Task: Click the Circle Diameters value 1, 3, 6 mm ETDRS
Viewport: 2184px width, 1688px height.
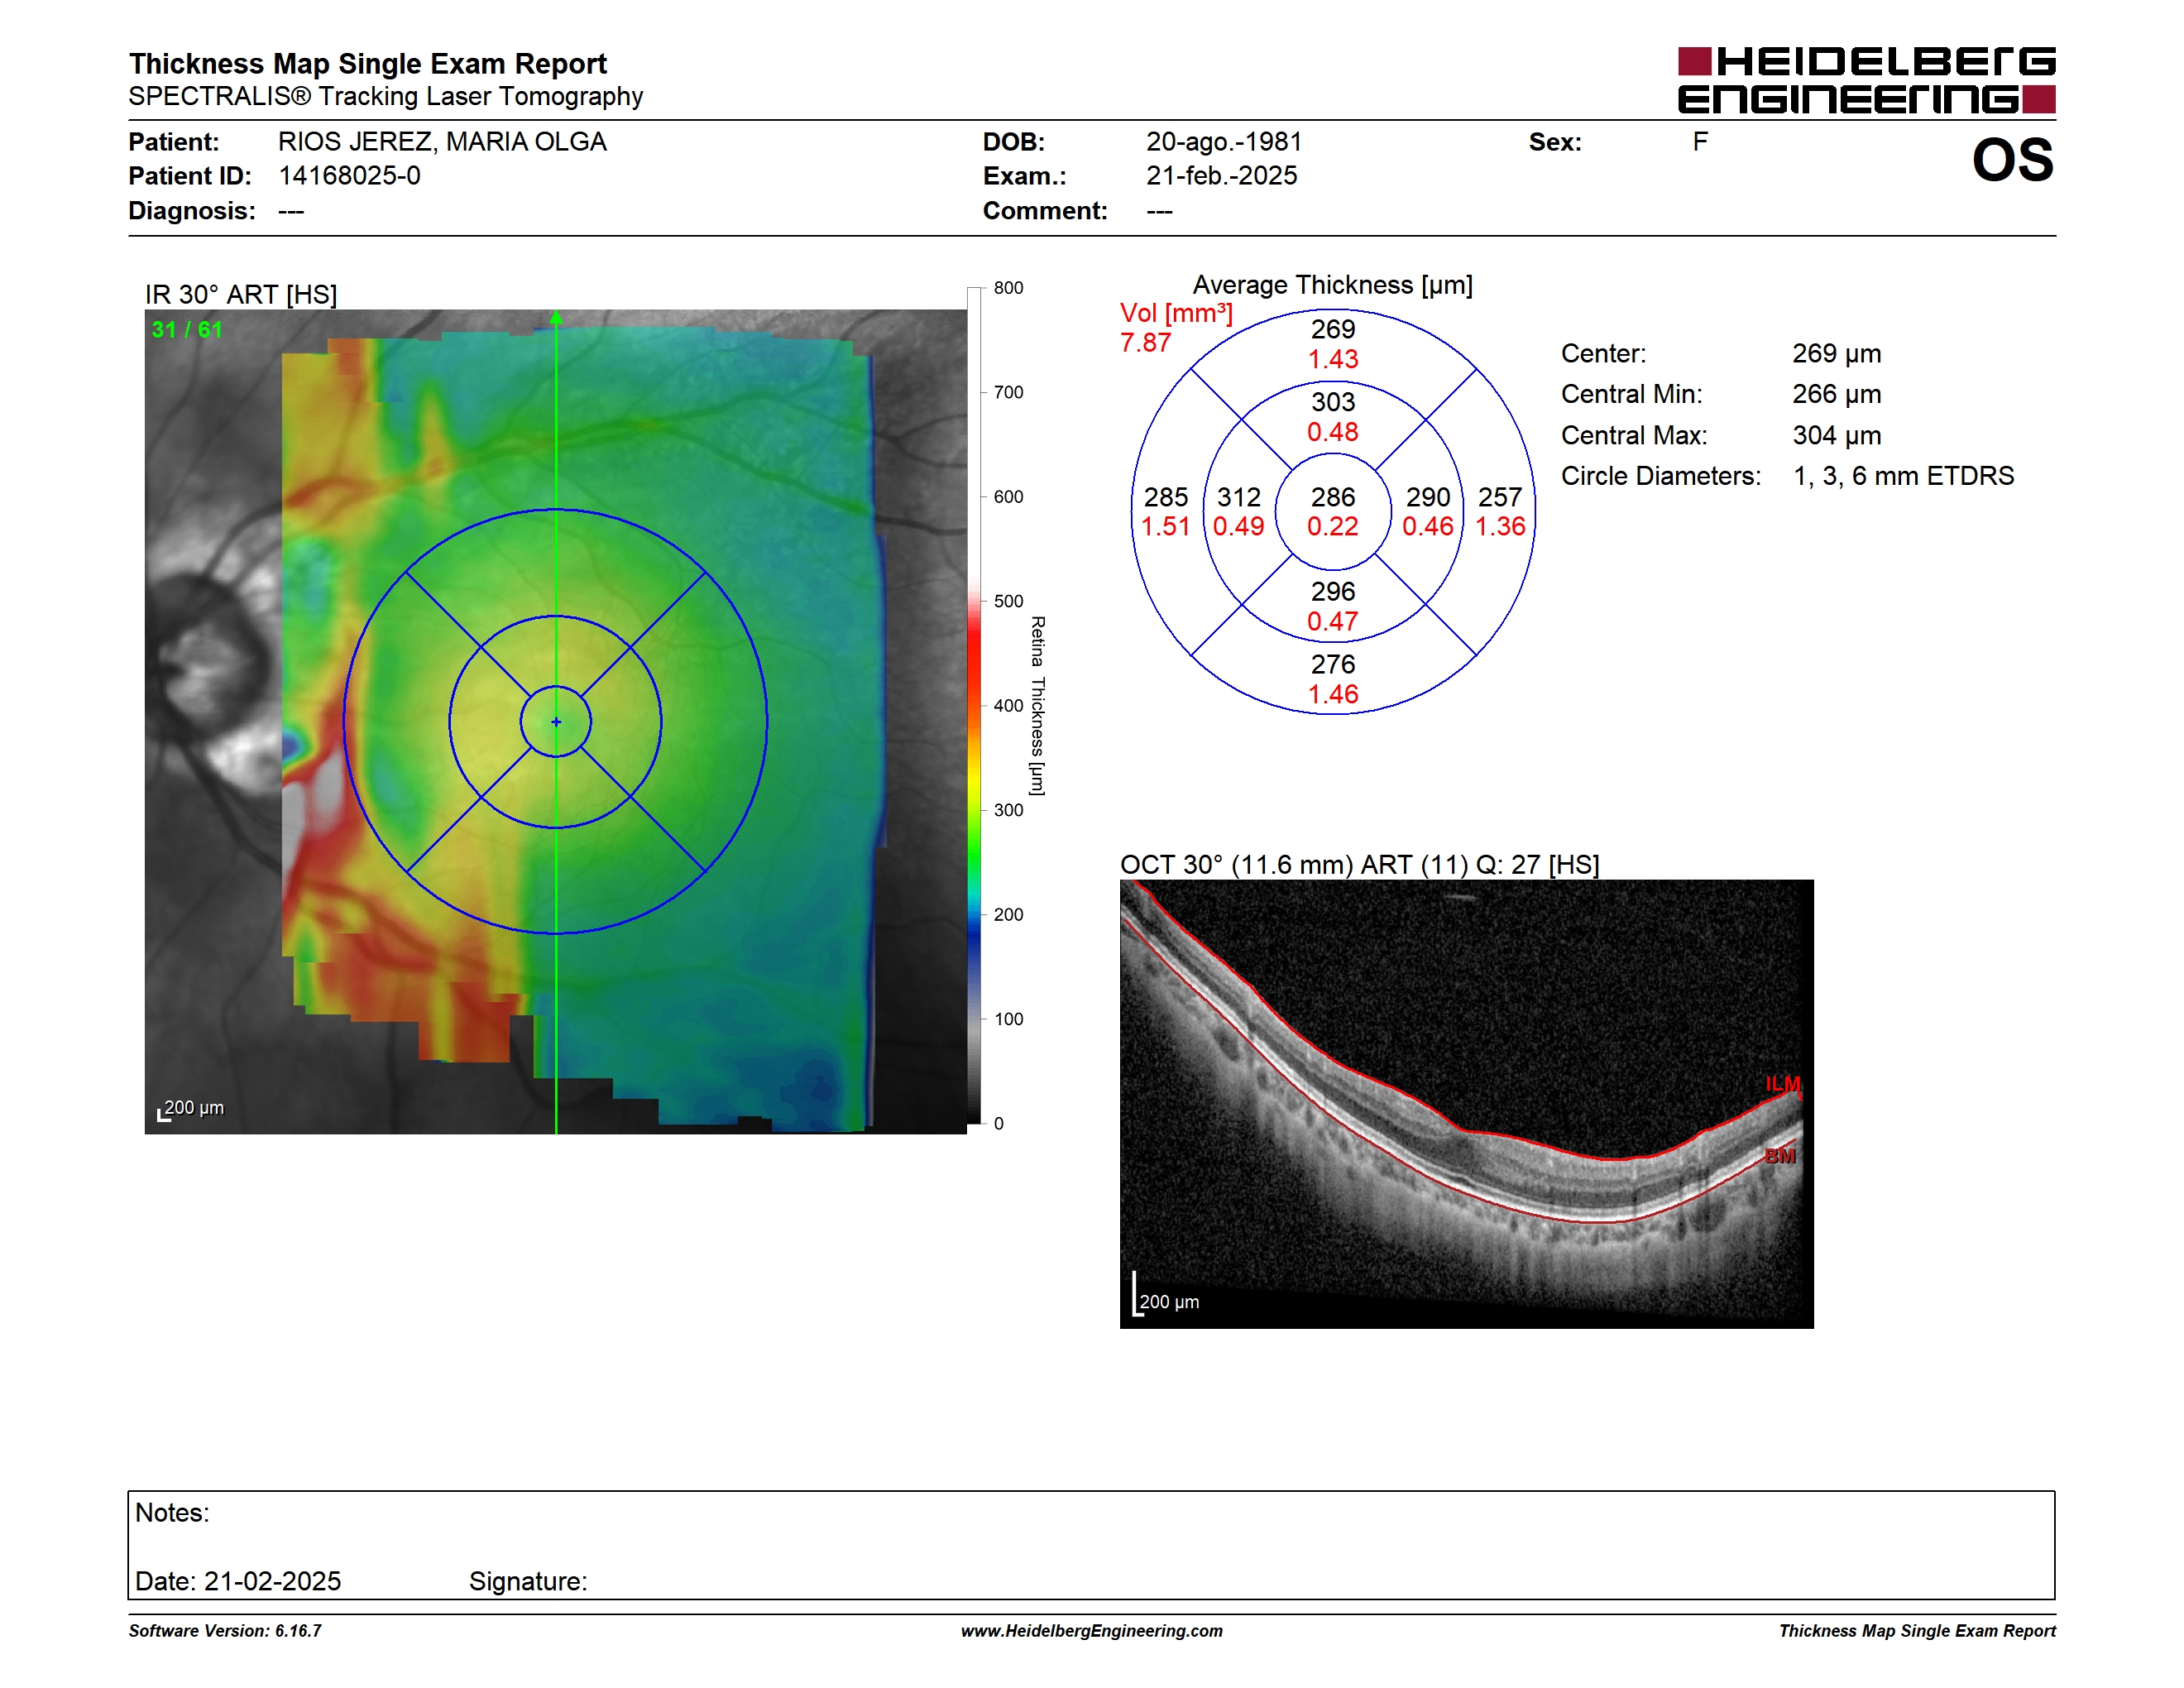Action: pos(1903,476)
